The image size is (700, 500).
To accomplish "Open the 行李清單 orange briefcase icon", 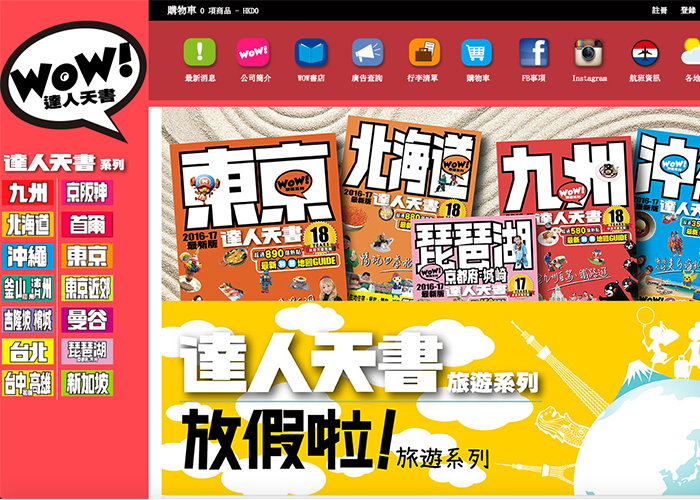I will [x=424, y=53].
